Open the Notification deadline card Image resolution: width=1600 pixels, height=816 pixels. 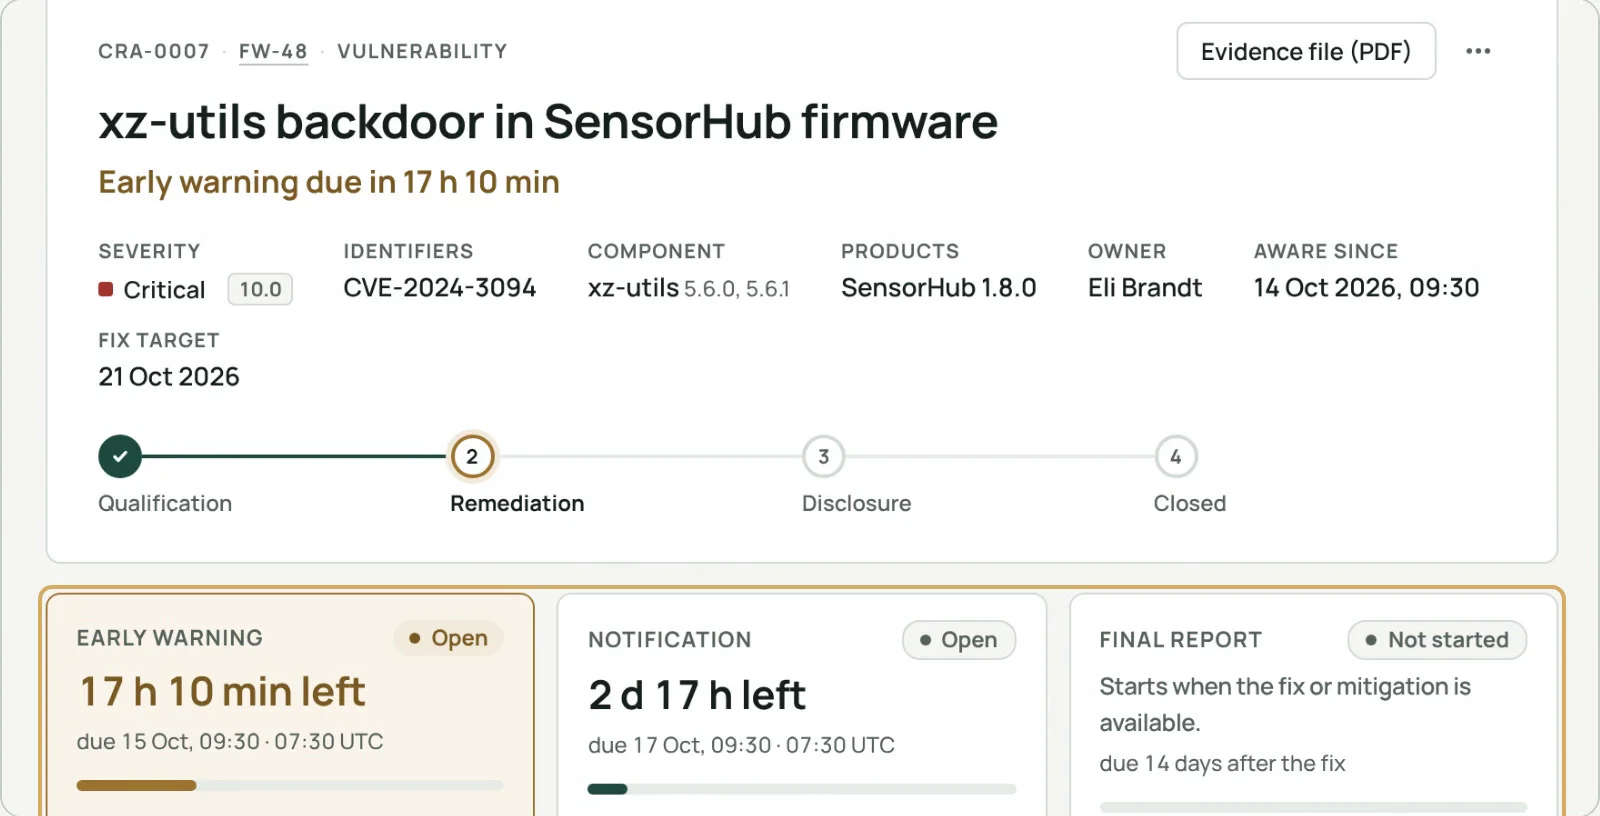[x=802, y=705]
